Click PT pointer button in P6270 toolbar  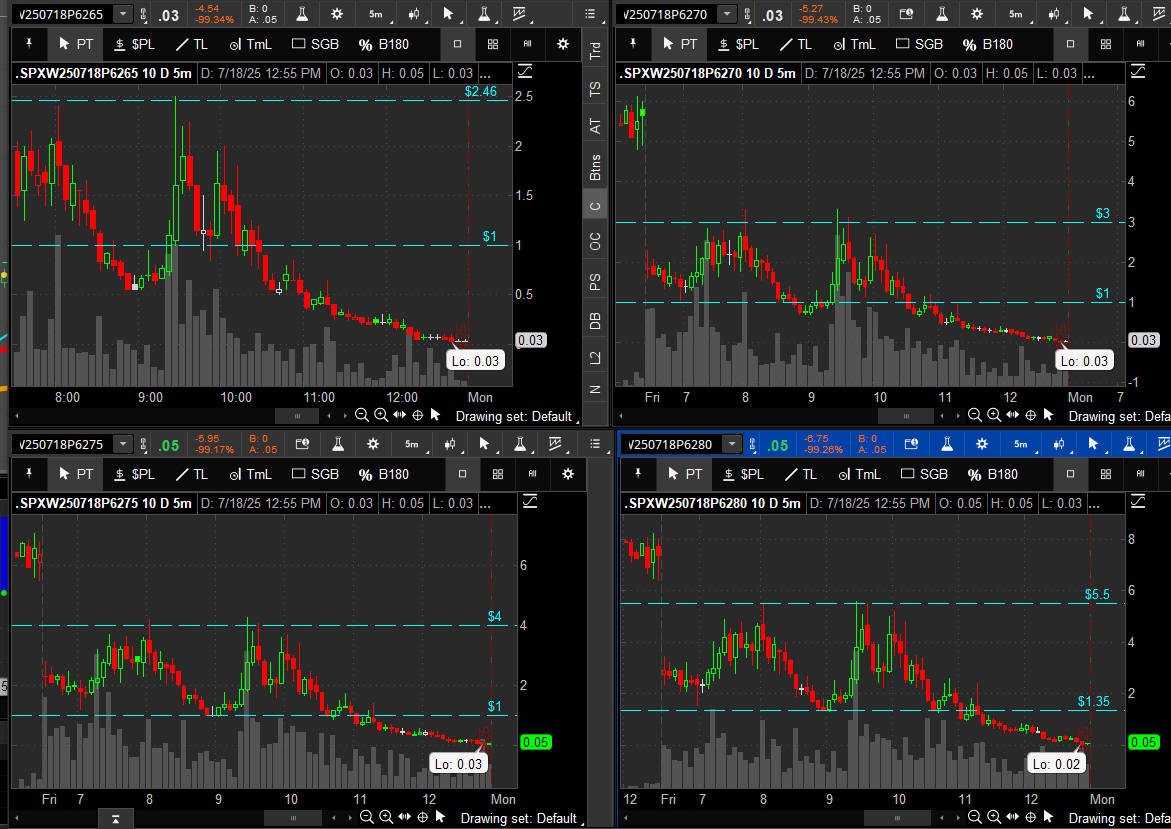coord(679,44)
